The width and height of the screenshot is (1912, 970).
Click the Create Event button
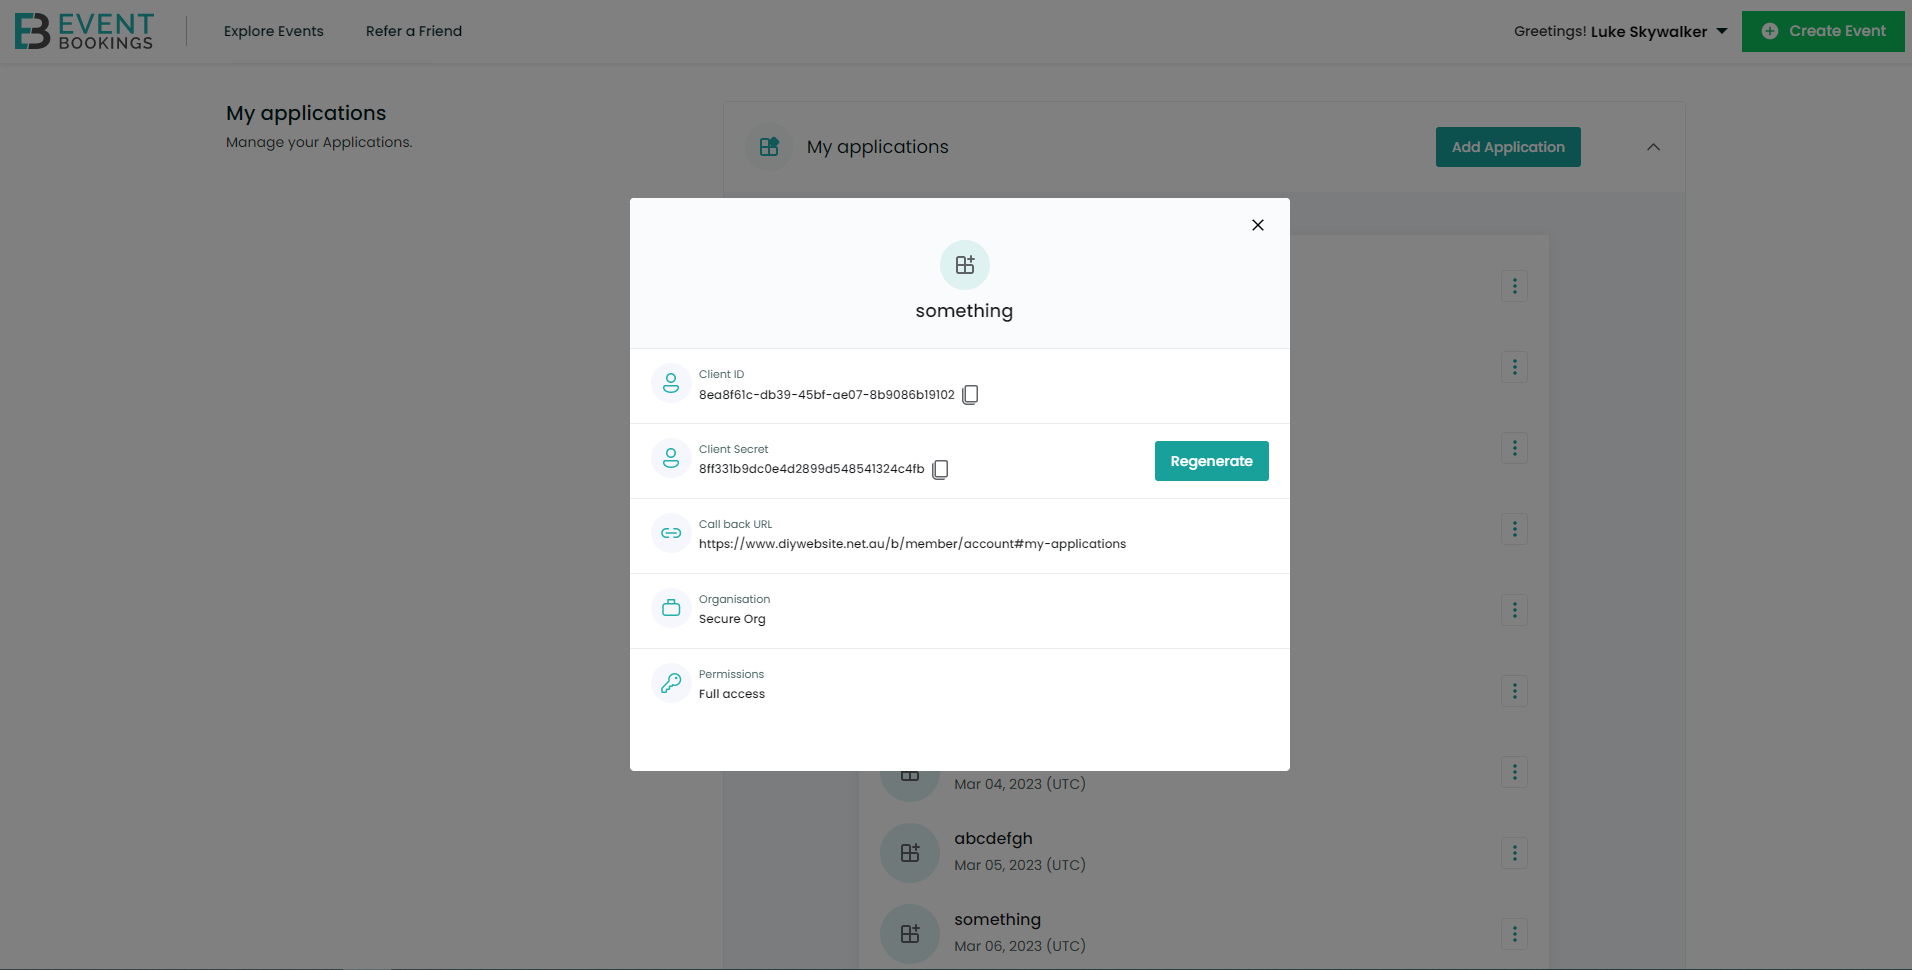pyautogui.click(x=1823, y=31)
